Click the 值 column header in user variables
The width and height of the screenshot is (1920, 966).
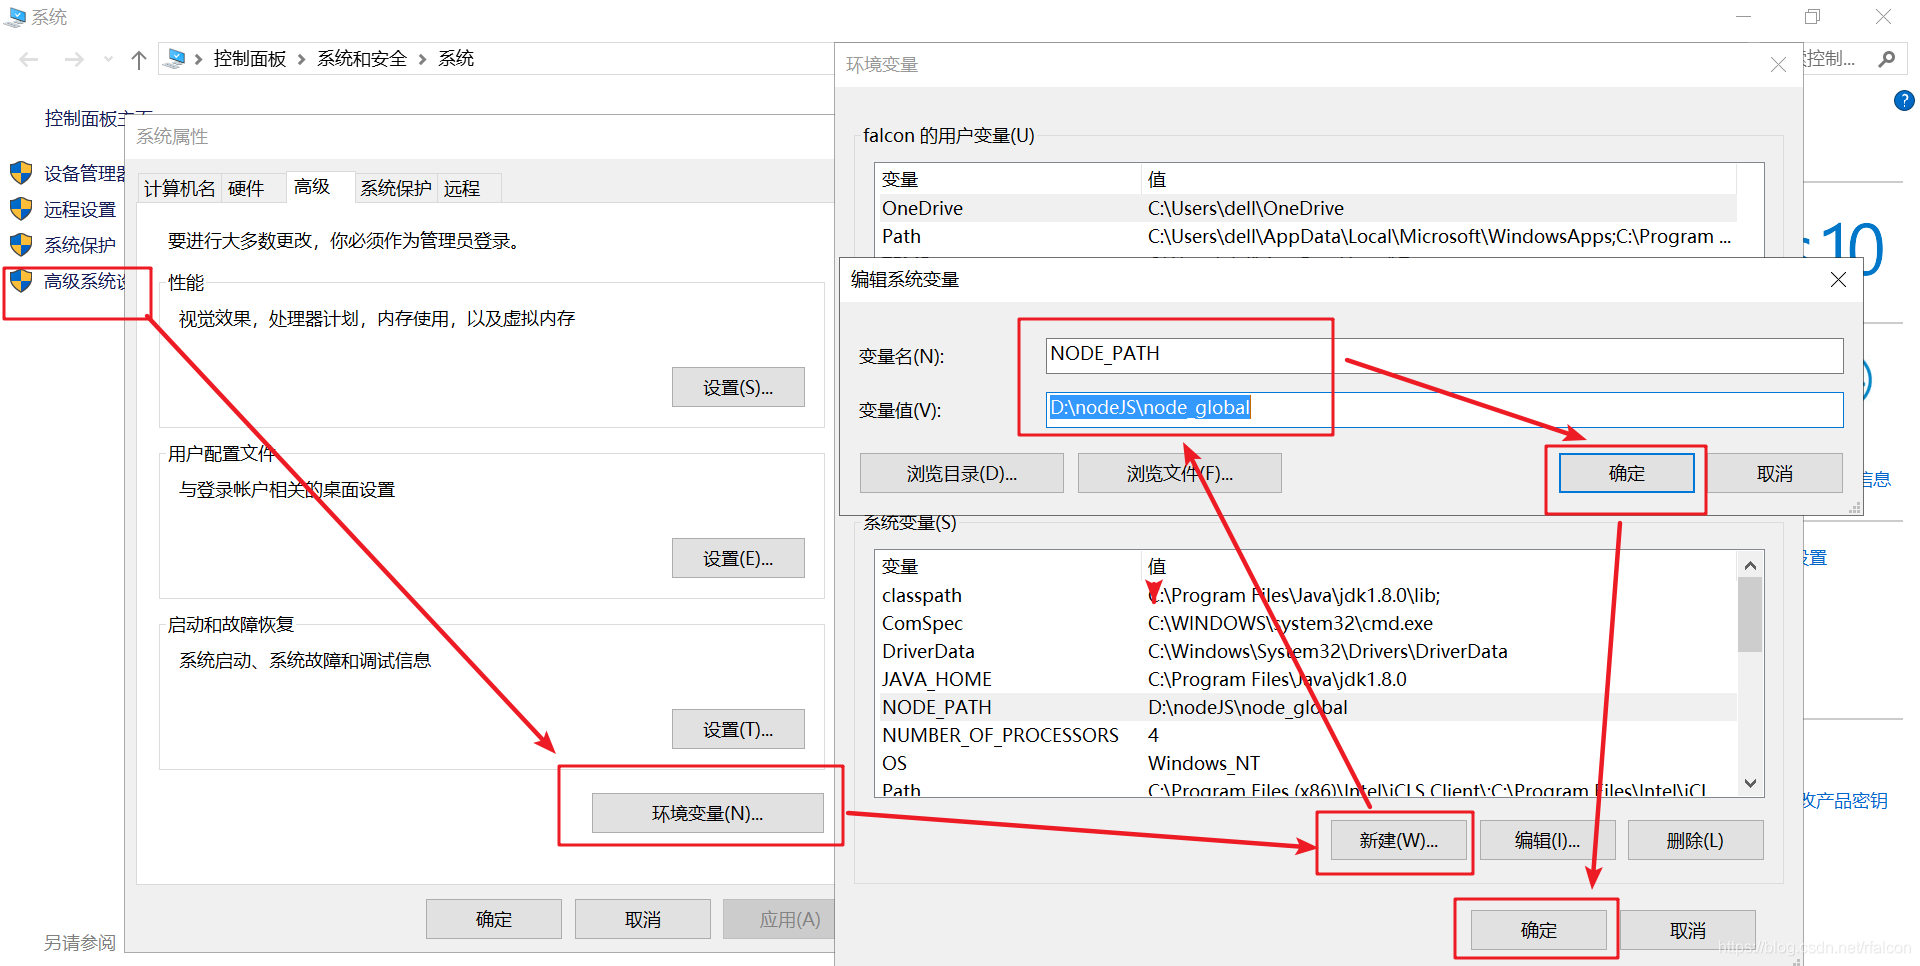coord(1438,179)
